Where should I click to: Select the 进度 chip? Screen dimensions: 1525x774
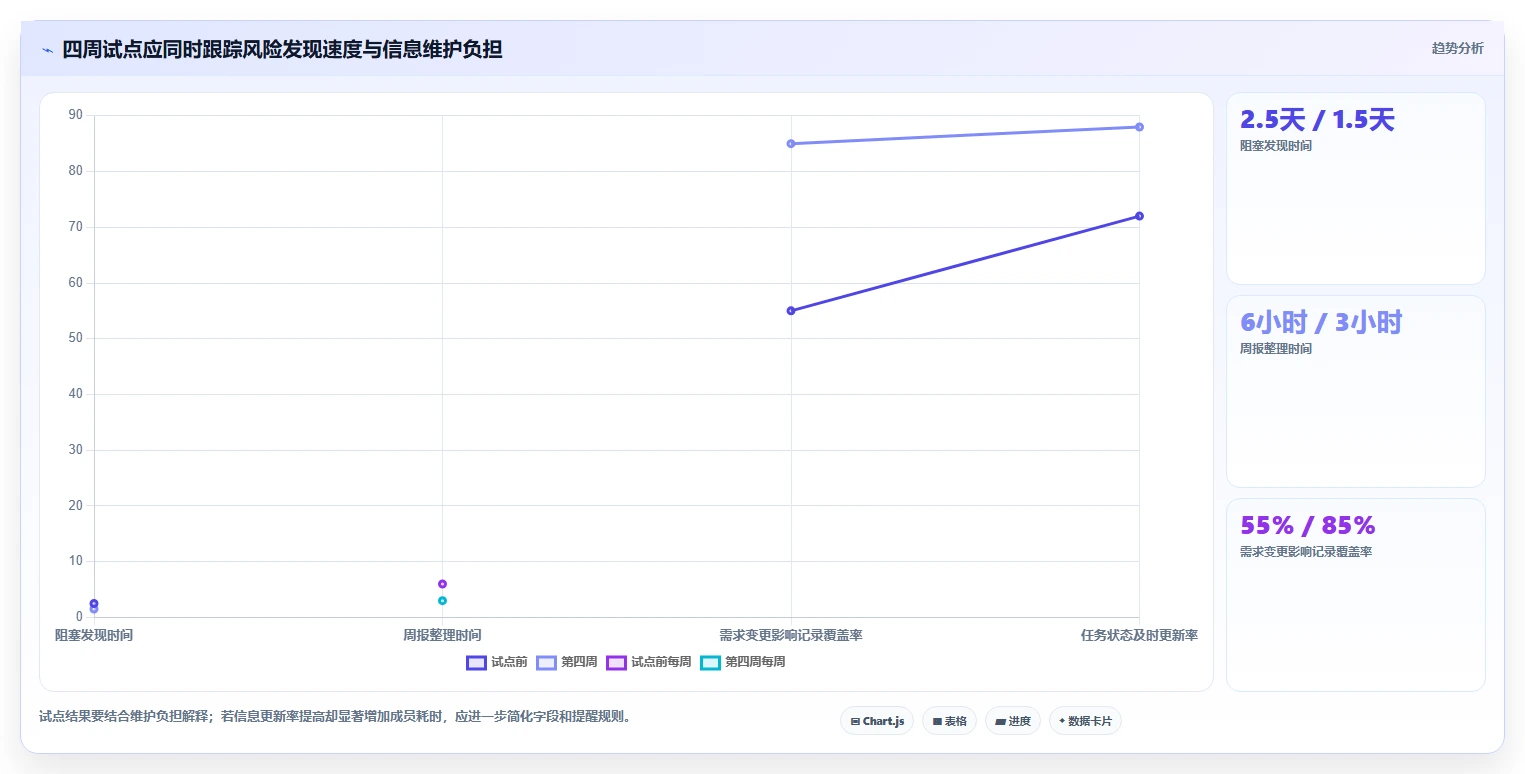click(1013, 721)
